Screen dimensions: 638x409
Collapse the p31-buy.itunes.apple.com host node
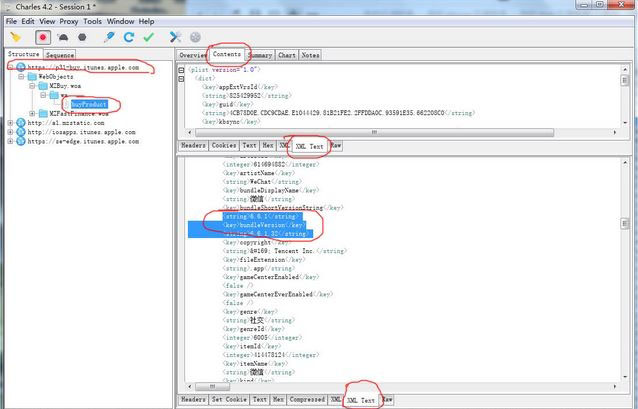click(11, 67)
